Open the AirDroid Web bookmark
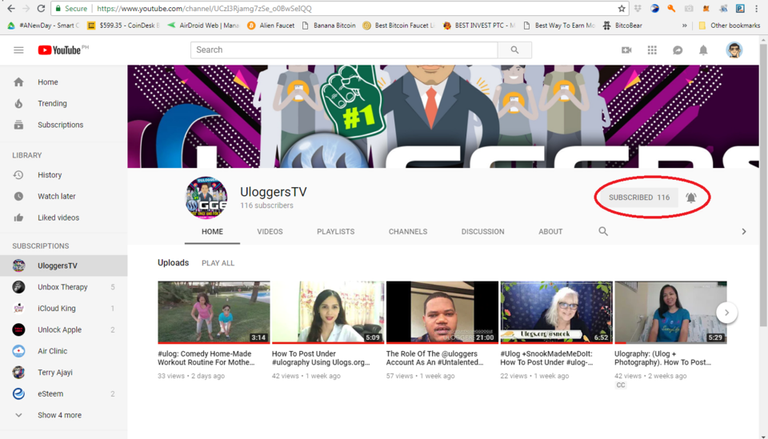 [203, 25]
